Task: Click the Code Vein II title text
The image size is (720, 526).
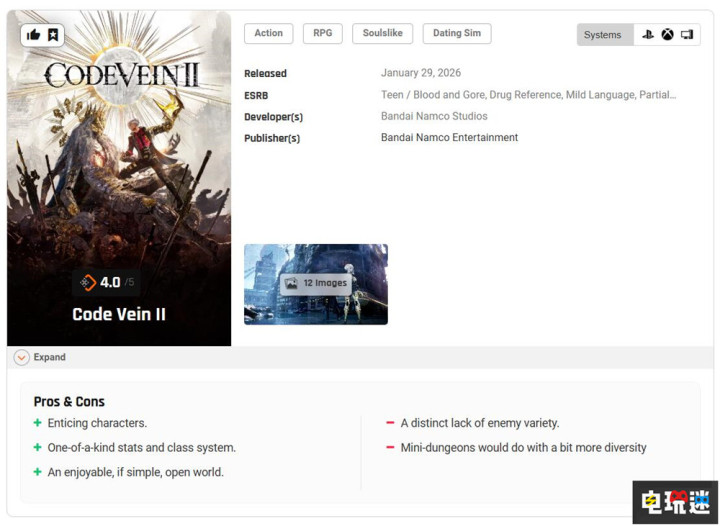Action: [119, 314]
